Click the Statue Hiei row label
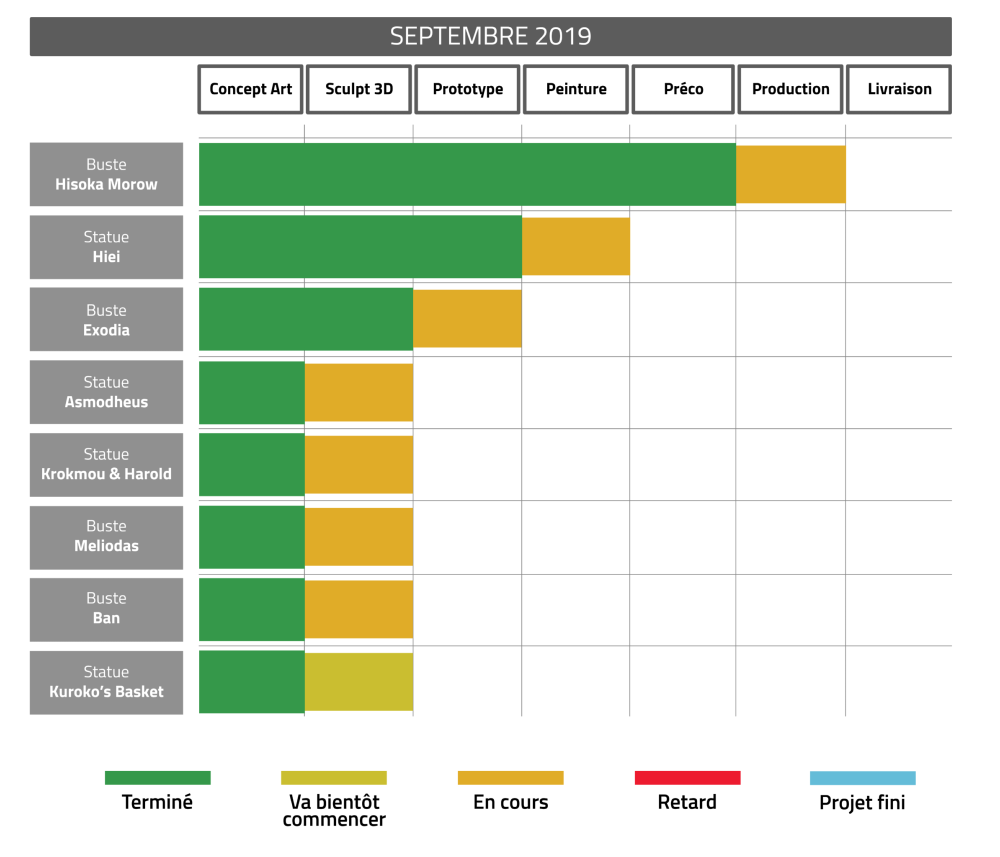Viewport: 1000px width, 857px height. coord(106,247)
